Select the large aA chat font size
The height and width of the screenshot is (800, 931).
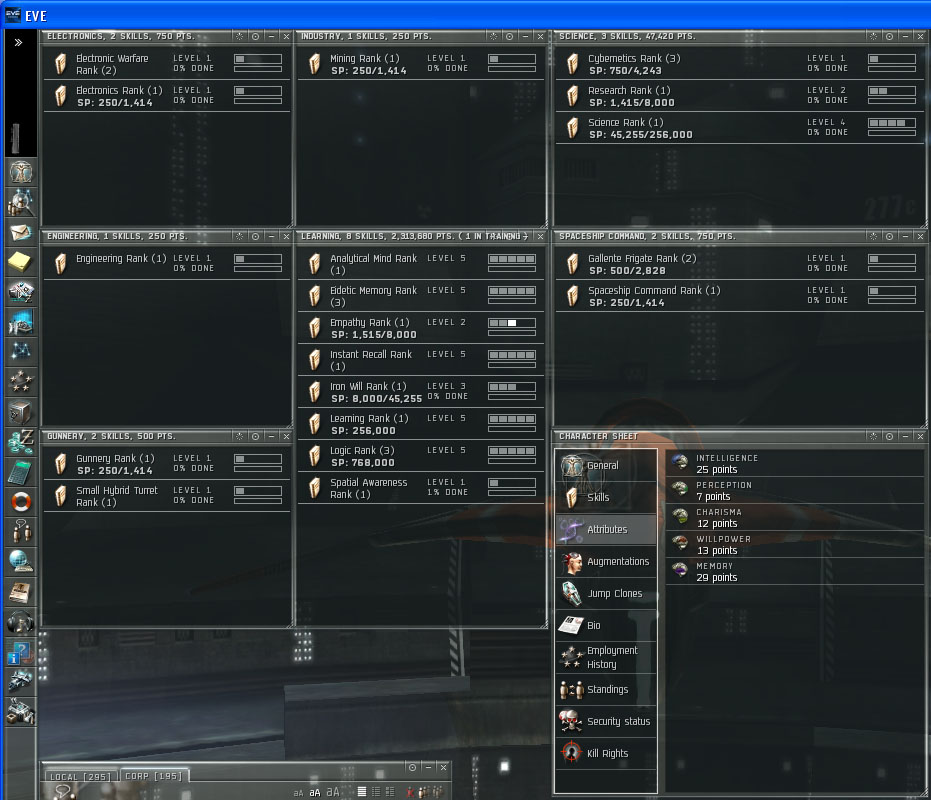click(333, 792)
